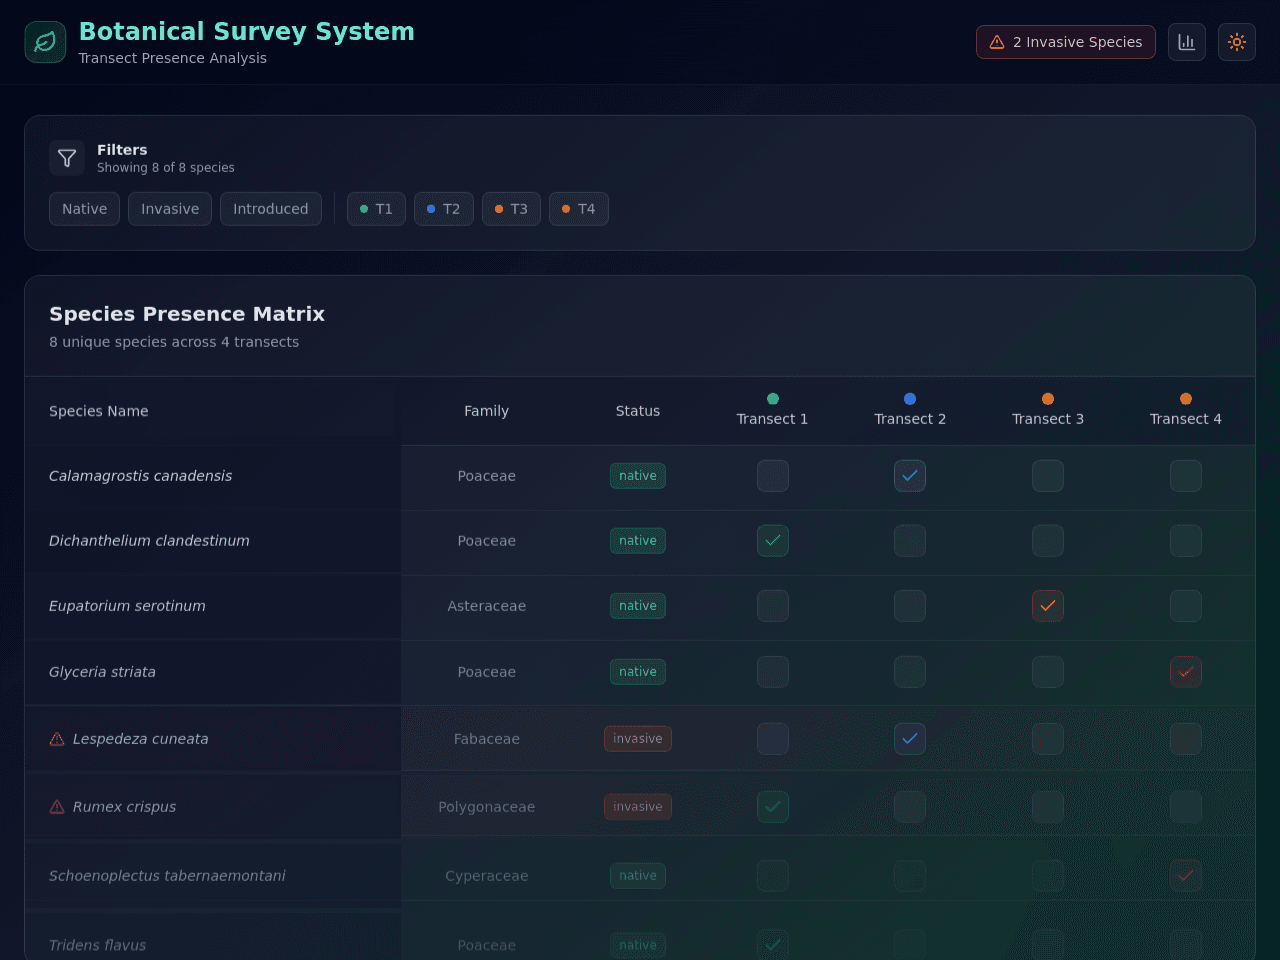Filter by Native status

point(85,209)
